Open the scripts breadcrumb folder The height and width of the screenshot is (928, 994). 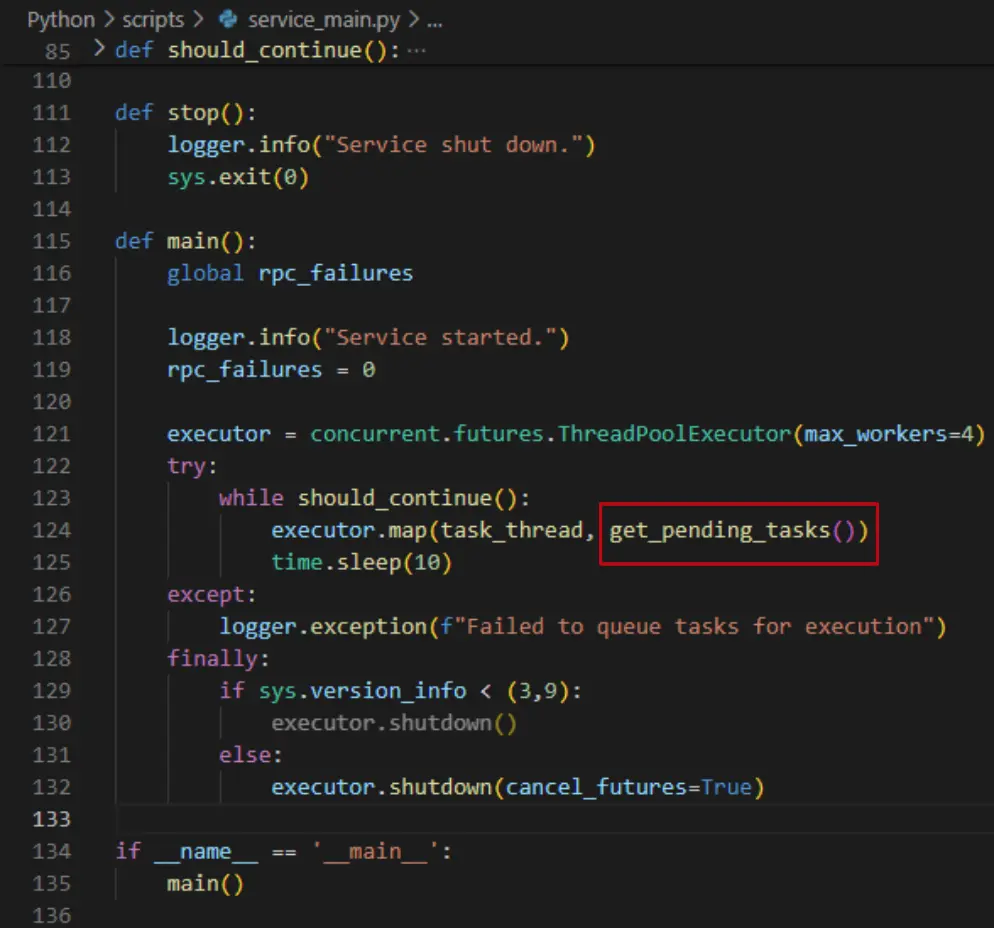pos(153,19)
